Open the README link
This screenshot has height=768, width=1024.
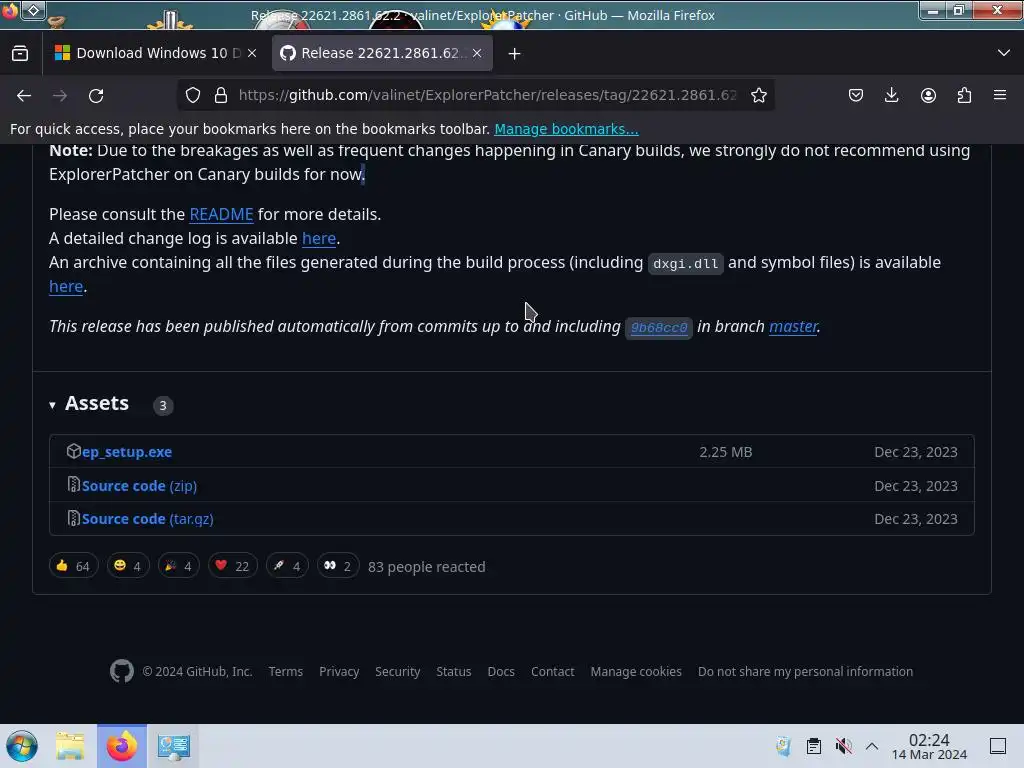coord(221,214)
